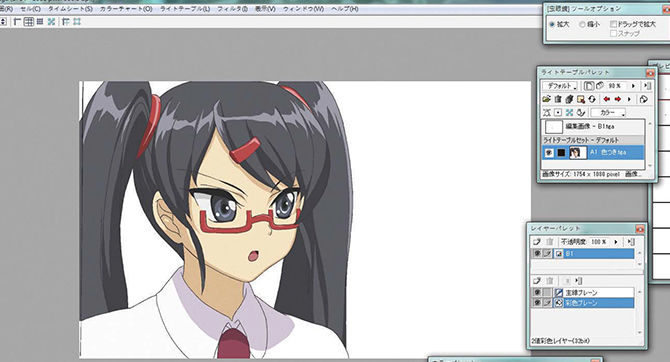Click the refresh arrows icon in light table palette
The image size is (670, 362).
point(592,99)
